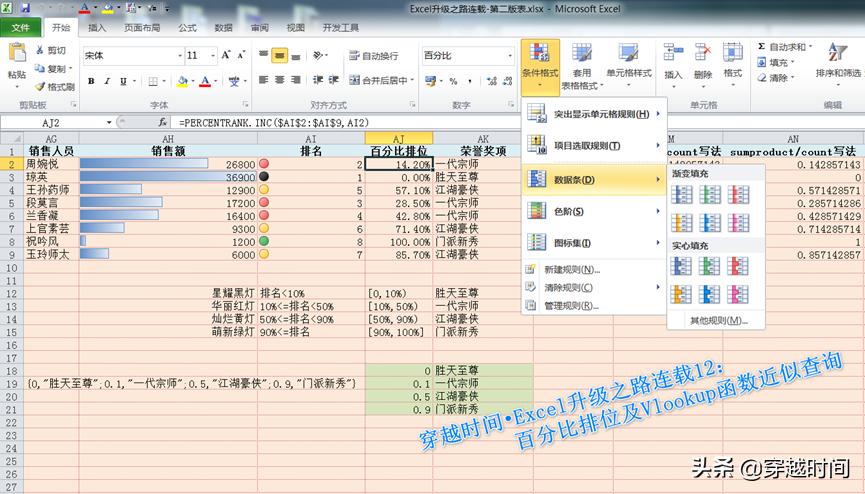The height and width of the screenshot is (494, 865).
Task: Click the increase indent icon
Action: (x=334, y=80)
